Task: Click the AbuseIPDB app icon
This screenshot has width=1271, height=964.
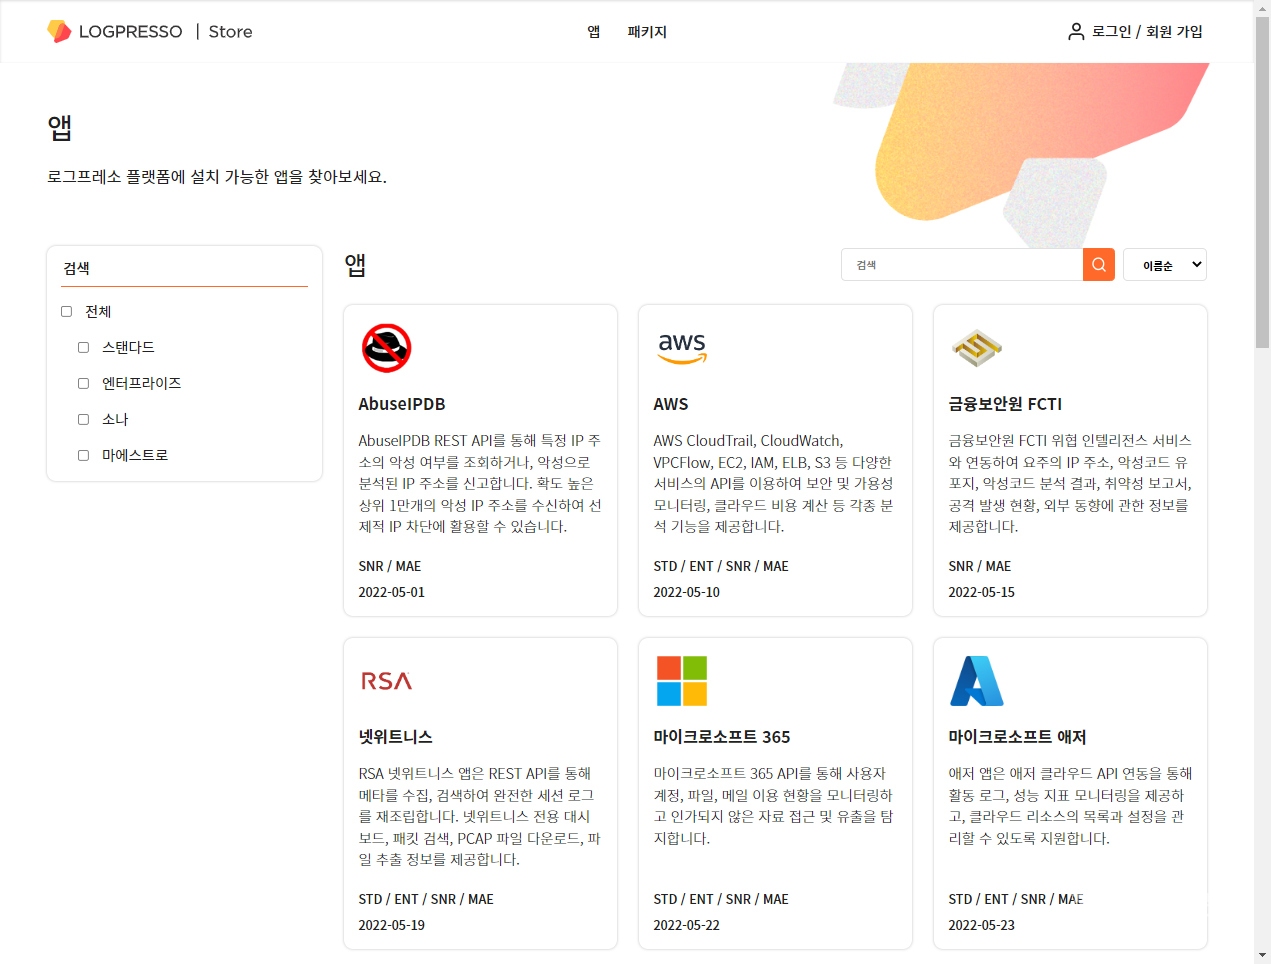Action: 386,348
